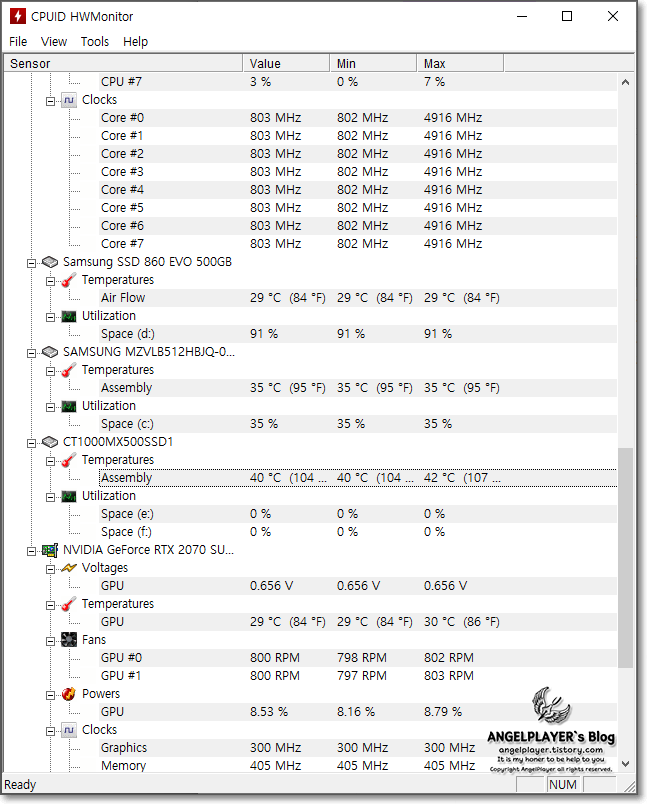Select the Core #3 clock row
Image resolution: width=647 pixels, height=804 pixels.
(x=358, y=172)
